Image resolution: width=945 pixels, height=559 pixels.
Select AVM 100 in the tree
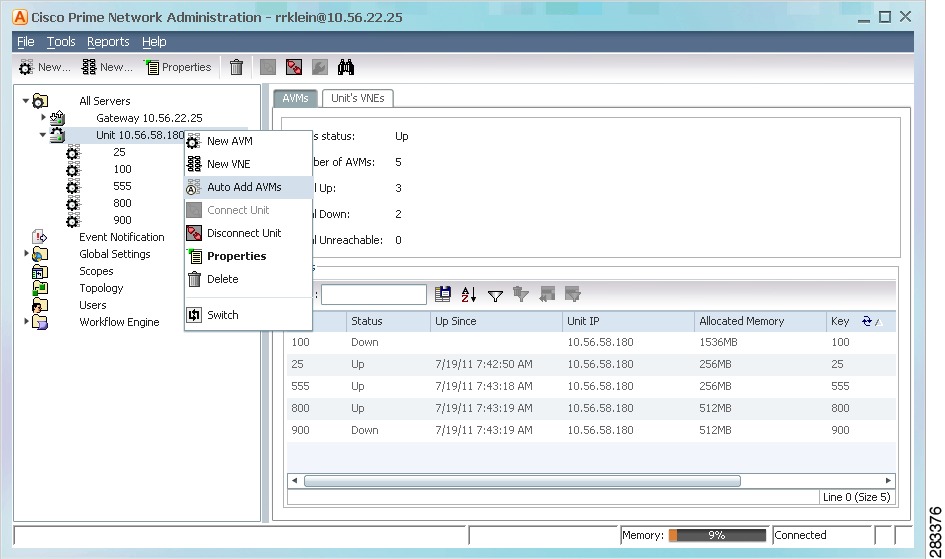[x=122, y=169]
